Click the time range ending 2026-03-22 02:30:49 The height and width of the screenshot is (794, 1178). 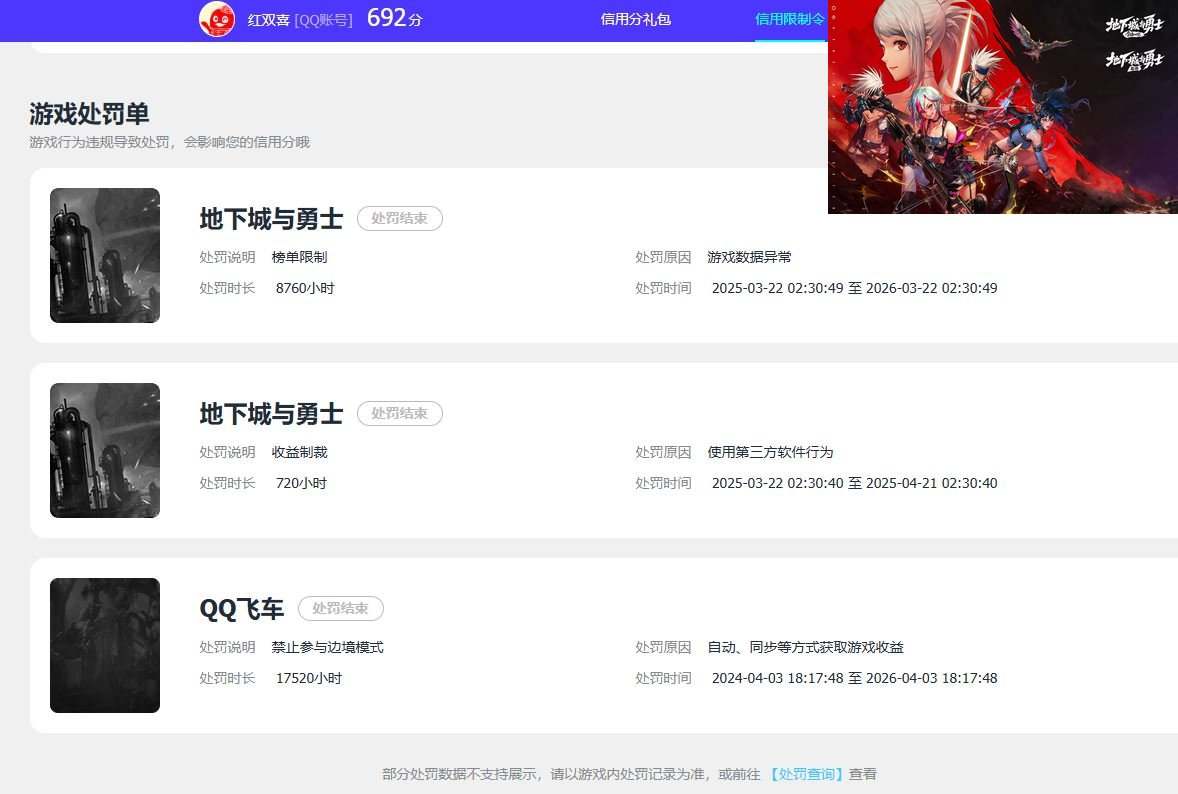(x=854, y=288)
